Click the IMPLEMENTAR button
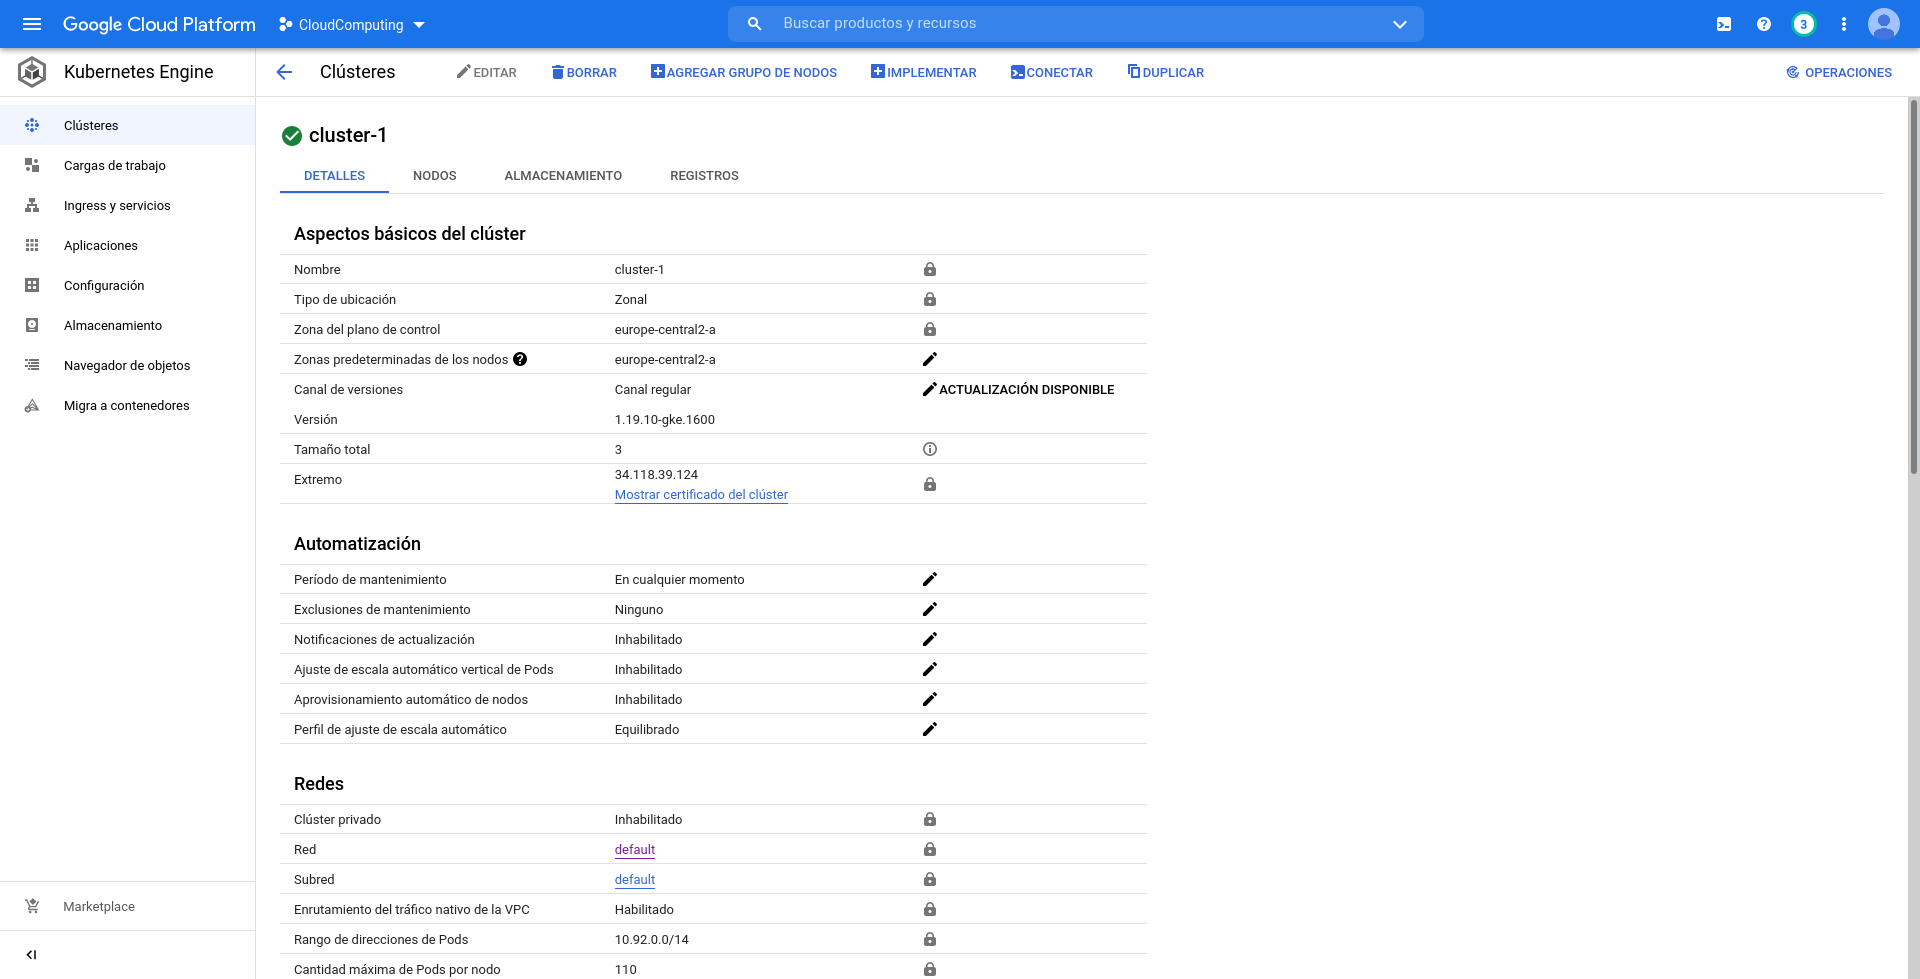1920x979 pixels. point(924,72)
